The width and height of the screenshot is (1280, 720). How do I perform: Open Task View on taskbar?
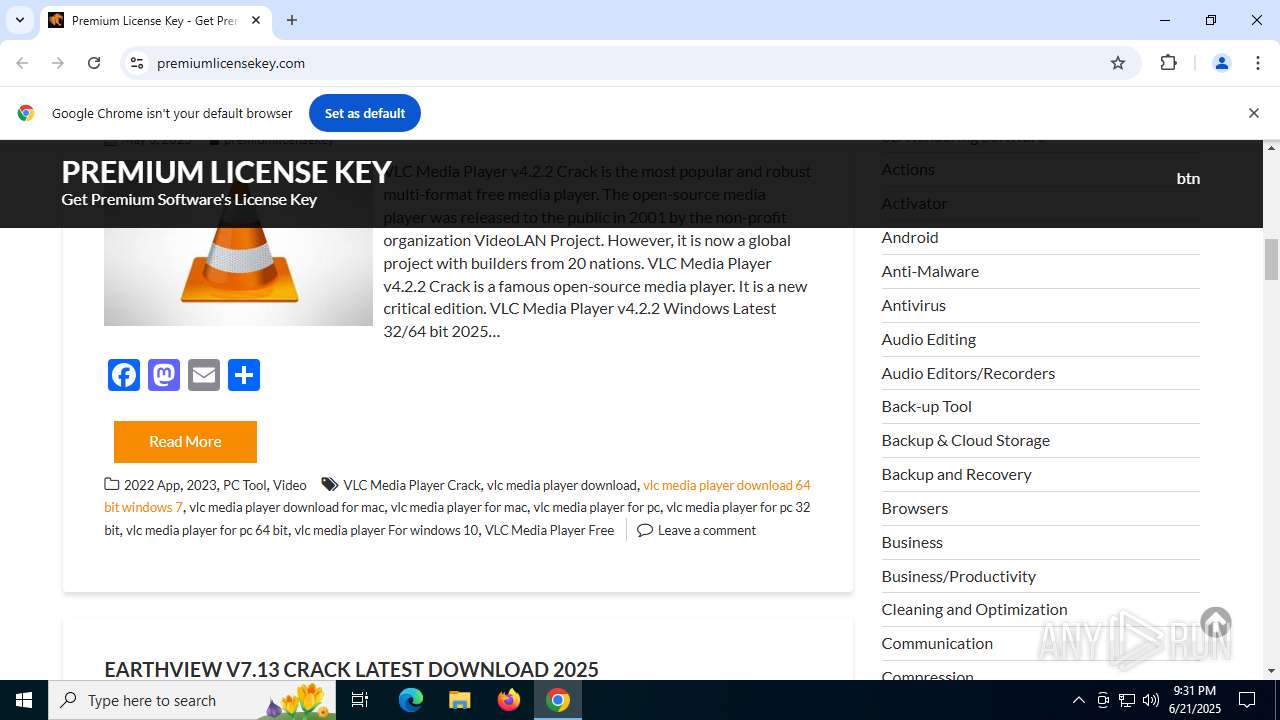pyautogui.click(x=360, y=700)
